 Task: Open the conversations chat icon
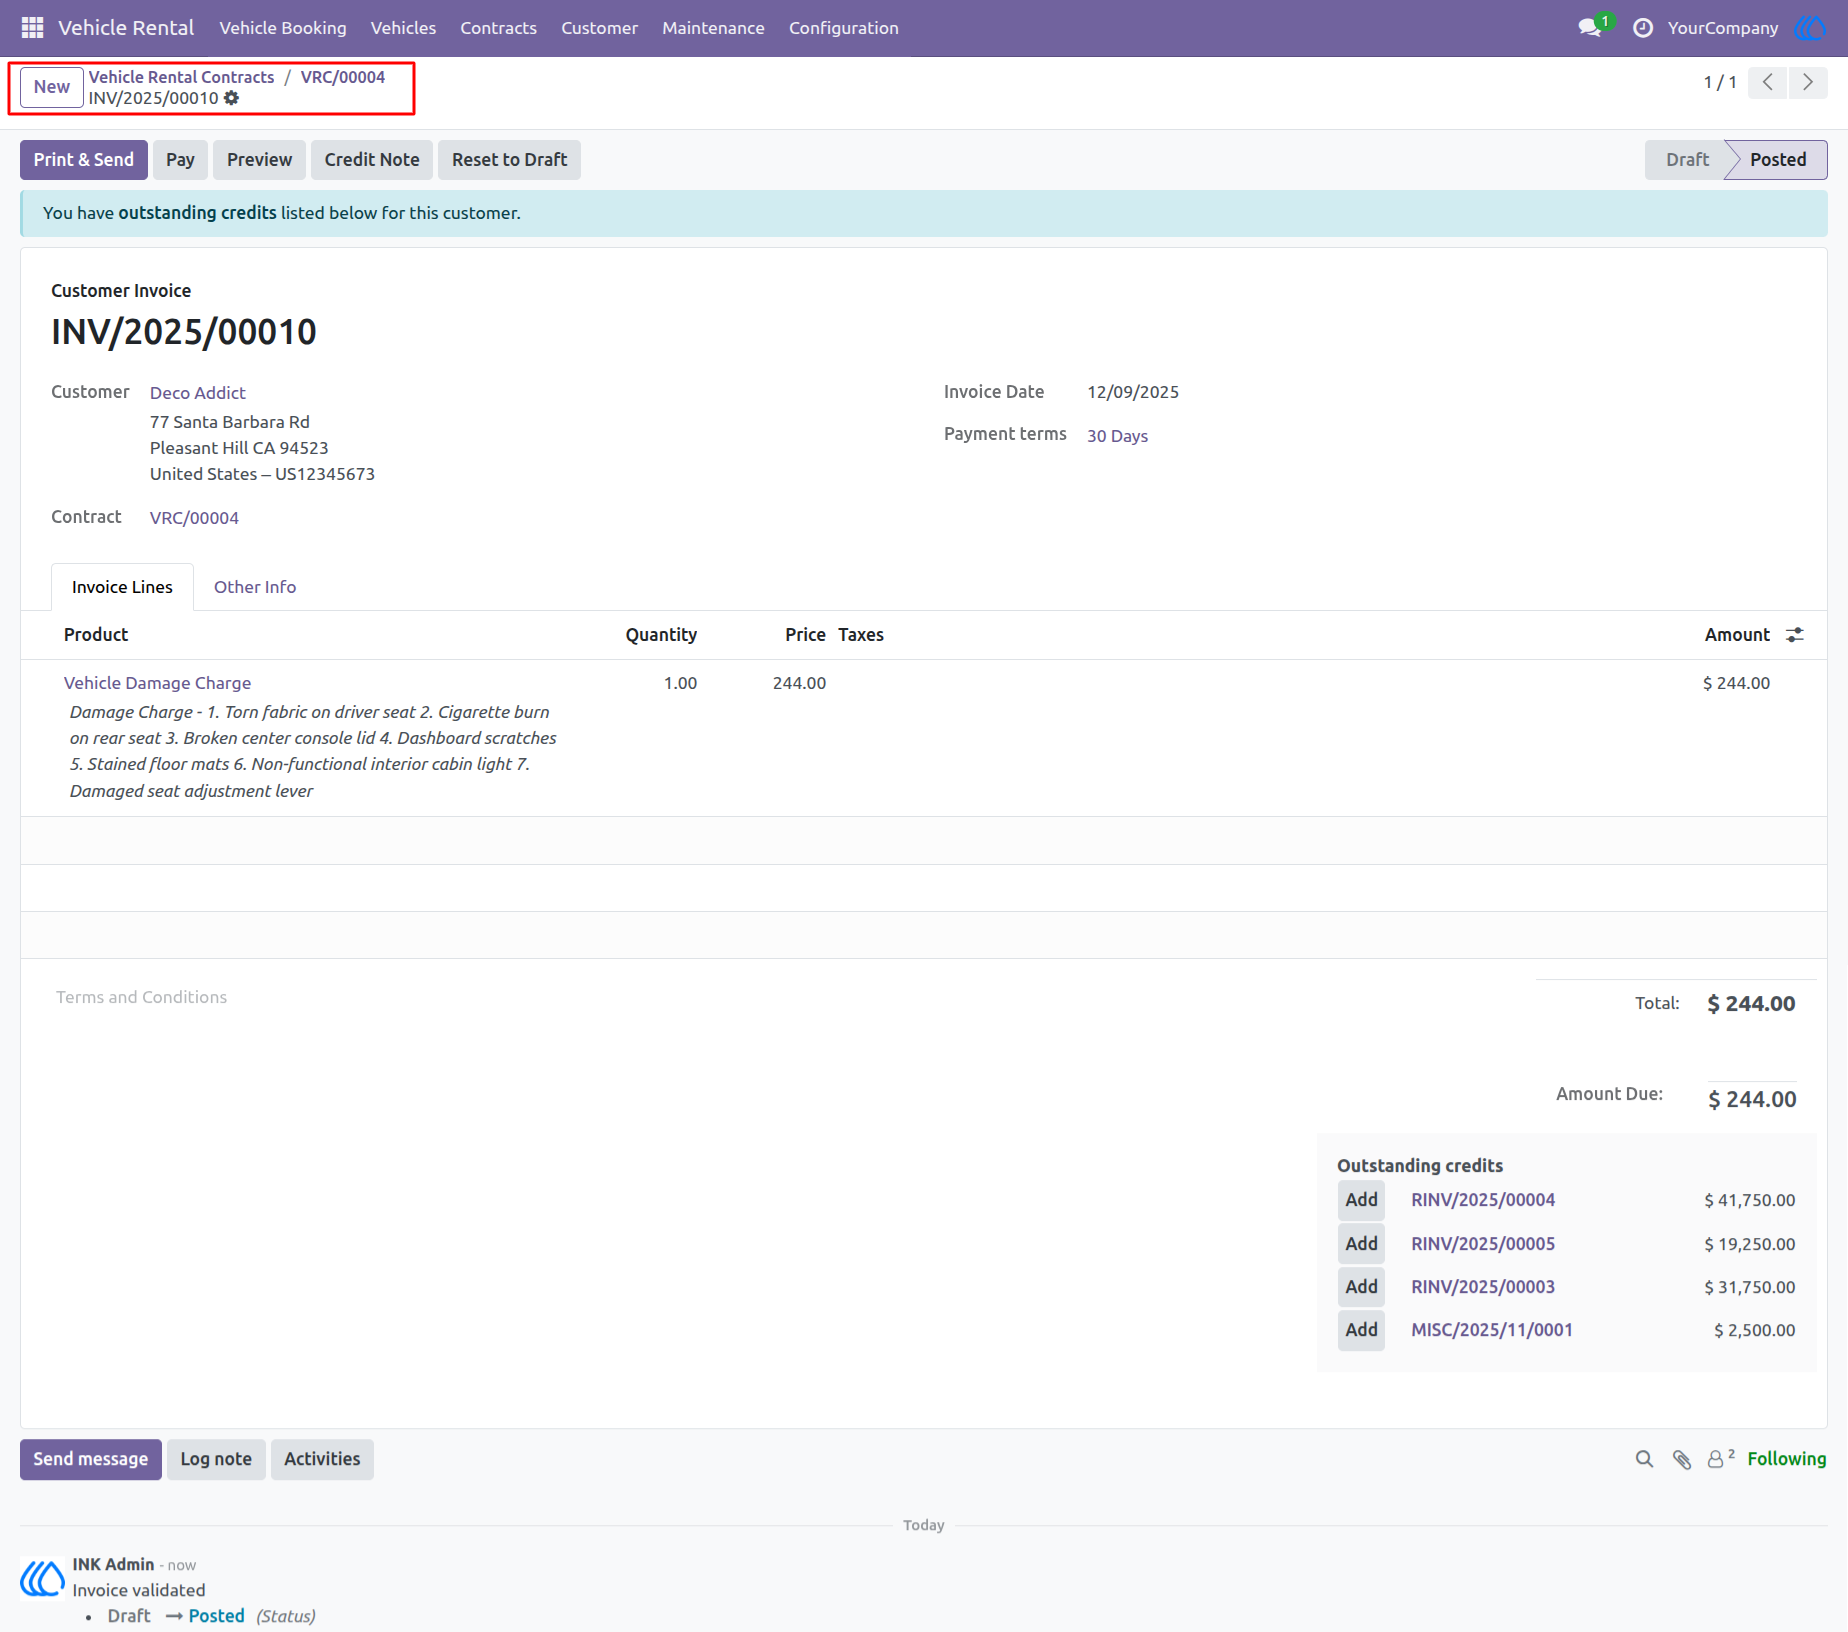click(1590, 28)
